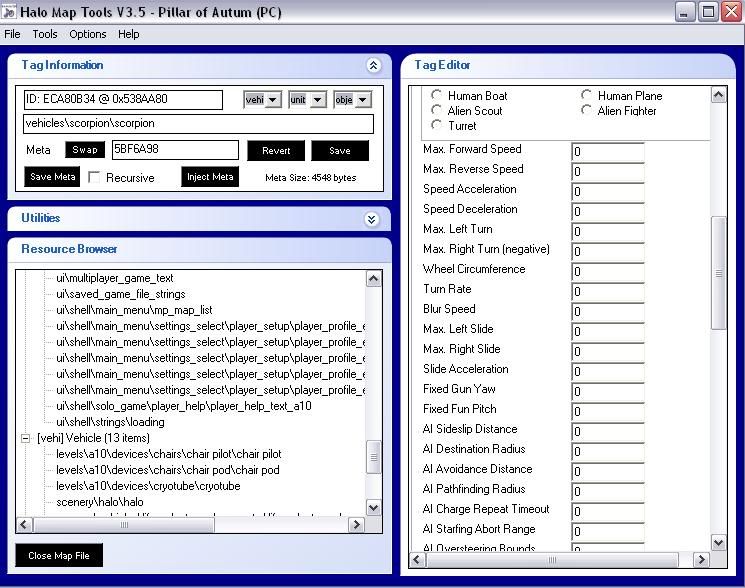Select ui\saved_game_file_strings tree item
The image size is (745, 588).
(x=121, y=294)
